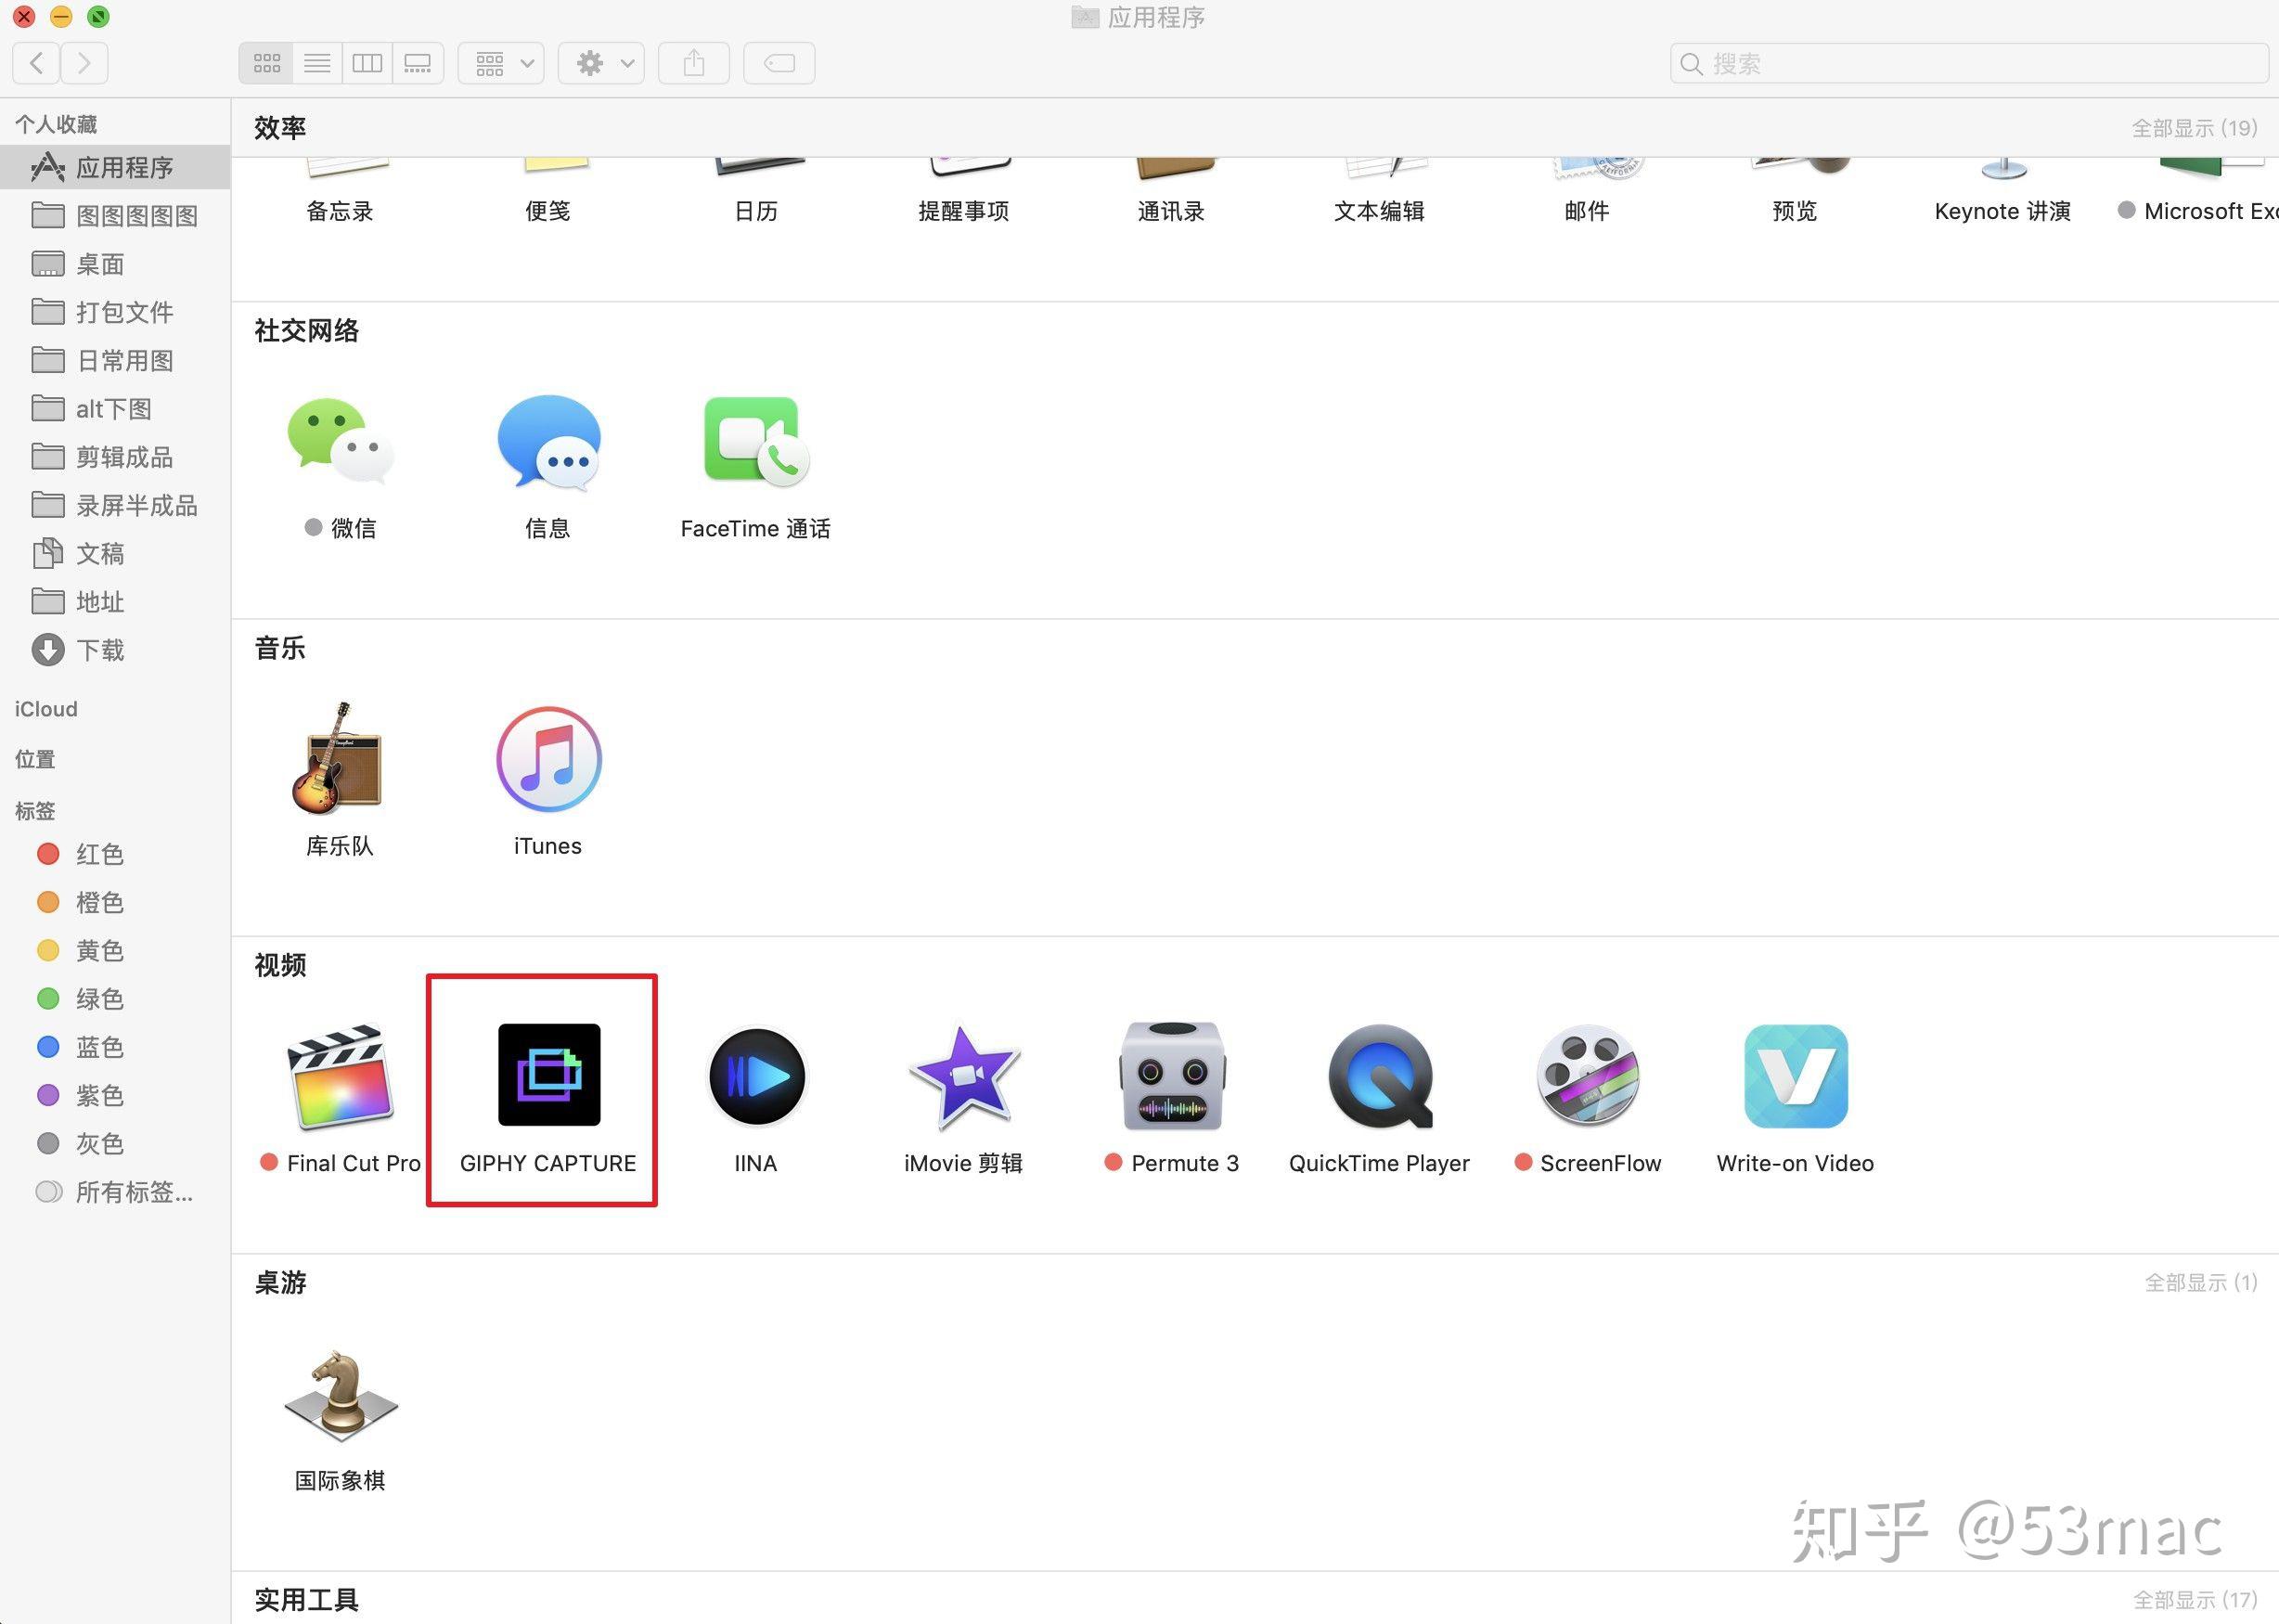The image size is (2279, 1624).
Task: Click the 搜索 search field
Action: tap(1968, 64)
